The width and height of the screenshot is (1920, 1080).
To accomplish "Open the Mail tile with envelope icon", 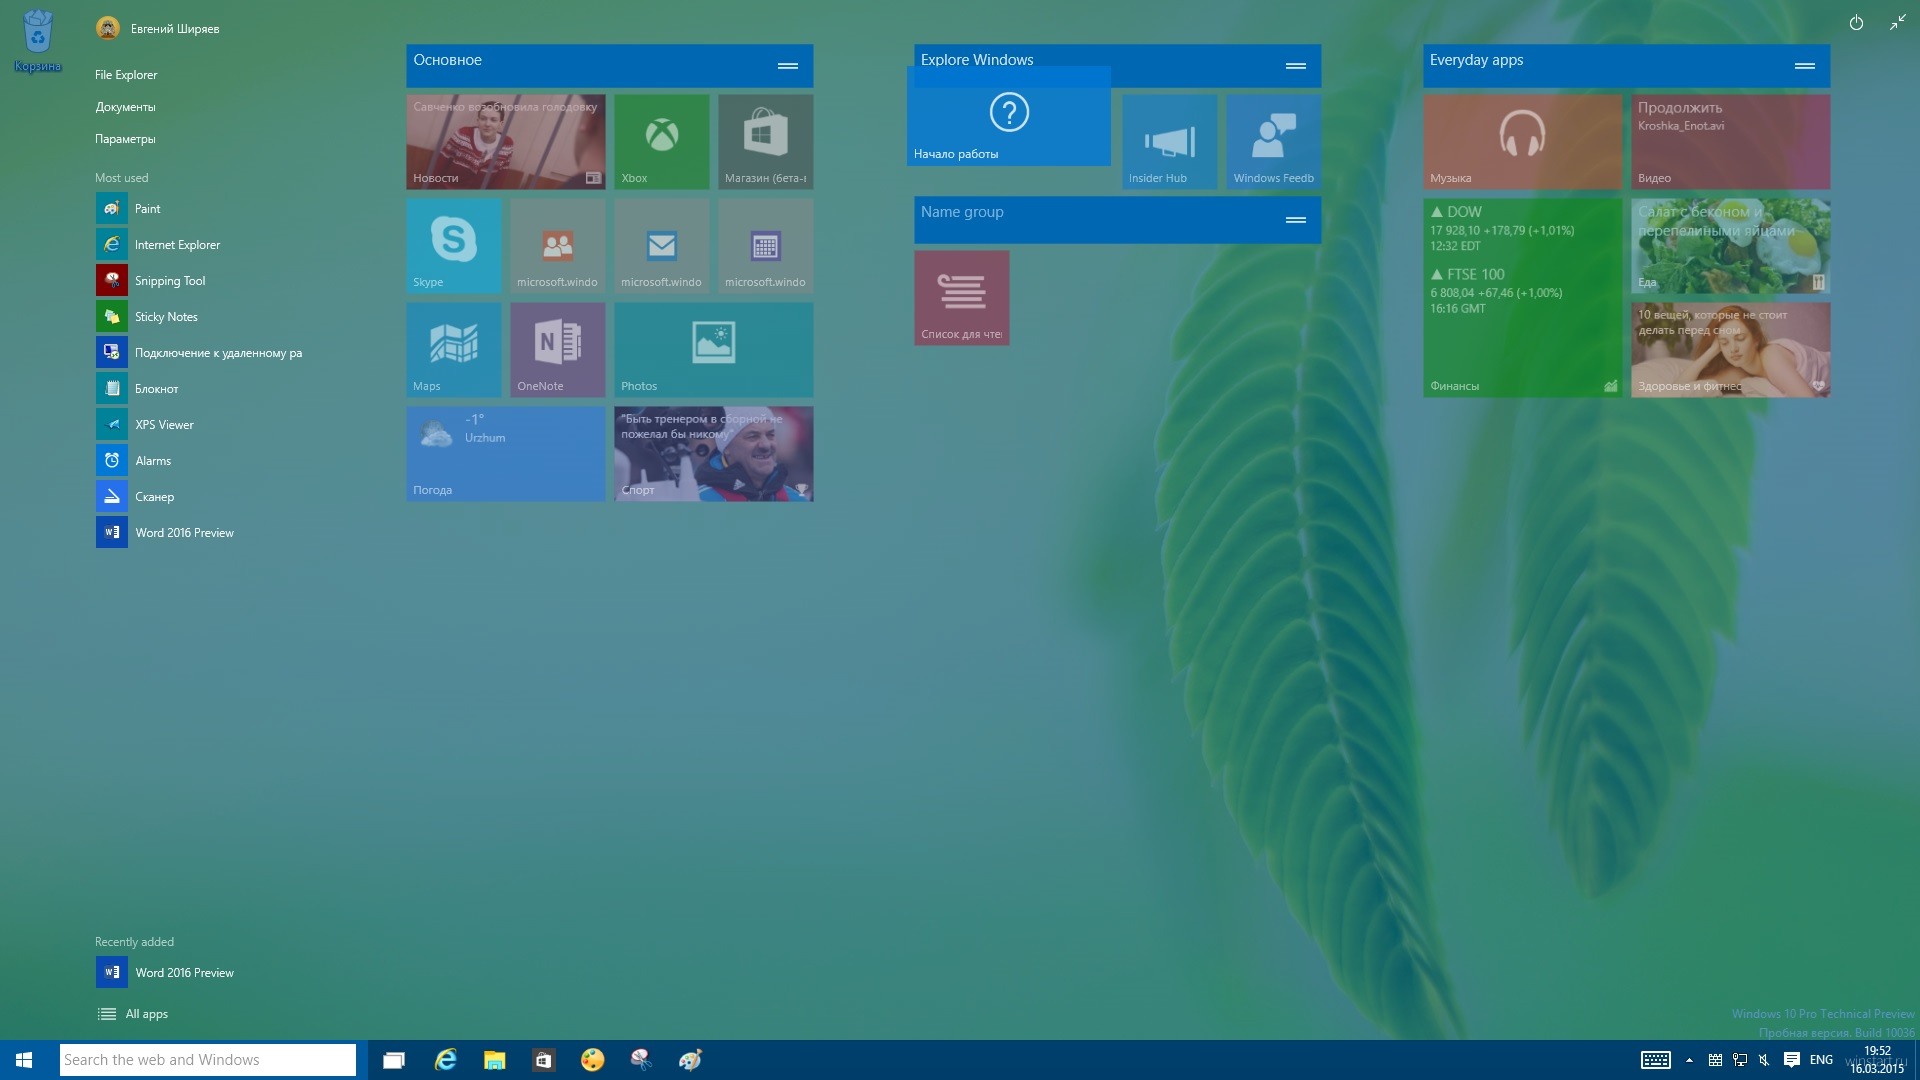I will pyautogui.click(x=661, y=246).
